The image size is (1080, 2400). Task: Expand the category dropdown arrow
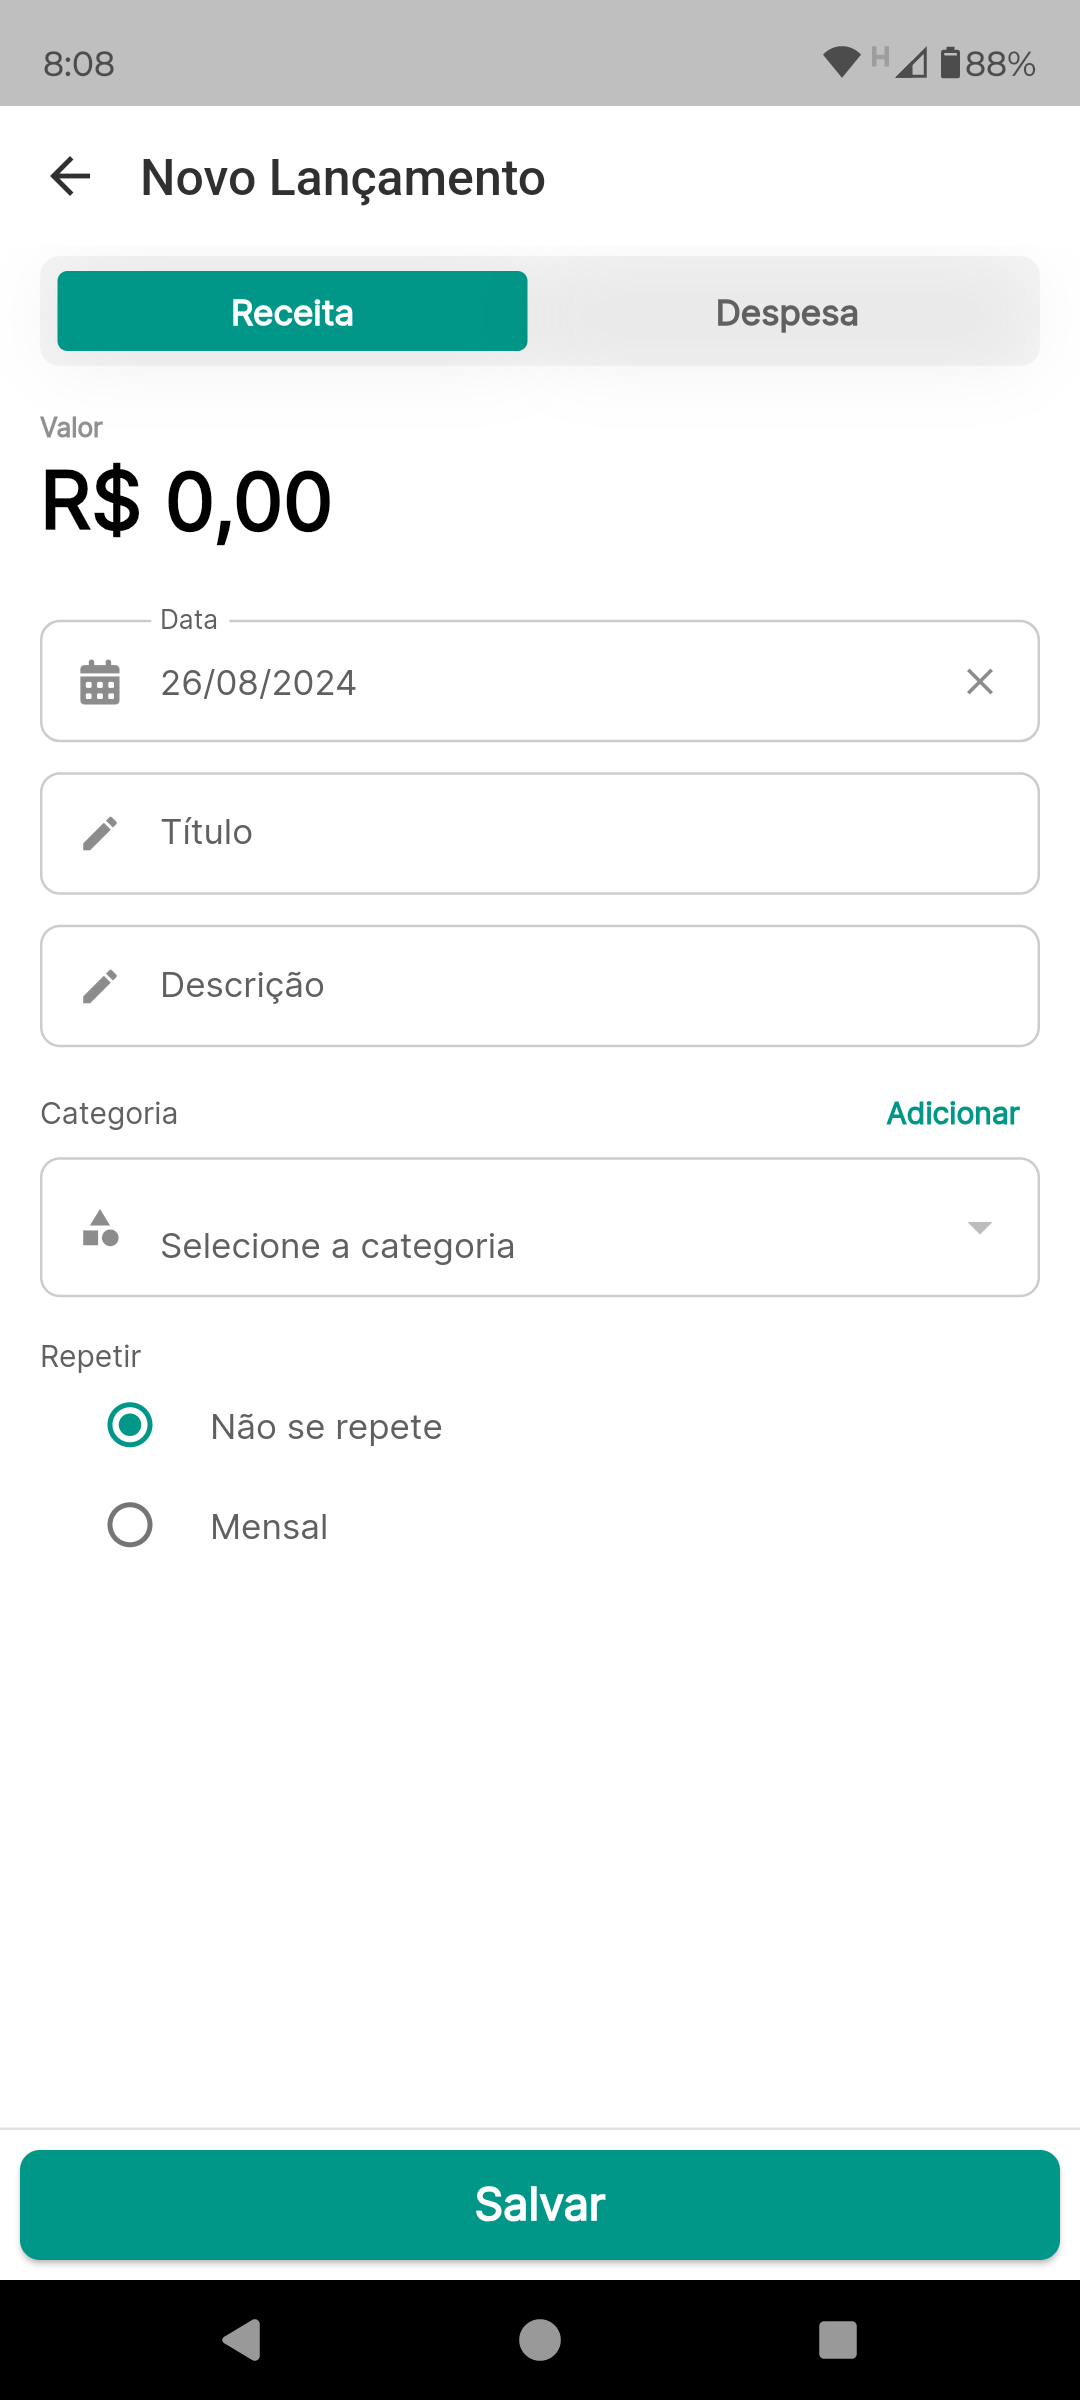(980, 1228)
